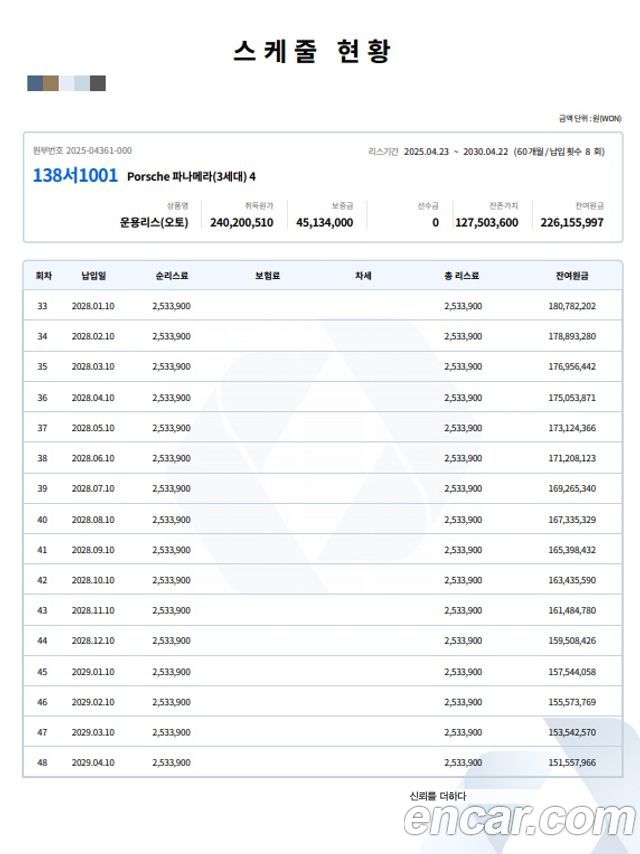Select the 순리스료 column header

point(171,275)
